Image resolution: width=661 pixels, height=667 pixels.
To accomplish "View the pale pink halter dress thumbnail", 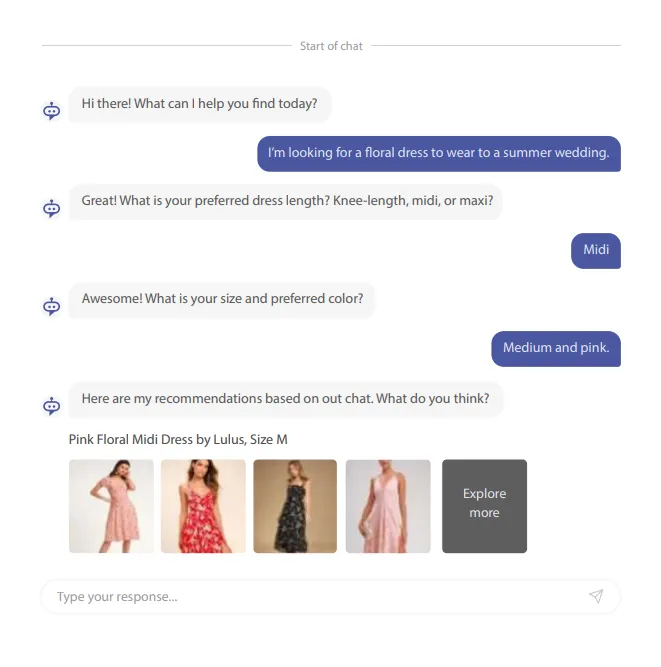I will coord(388,506).
